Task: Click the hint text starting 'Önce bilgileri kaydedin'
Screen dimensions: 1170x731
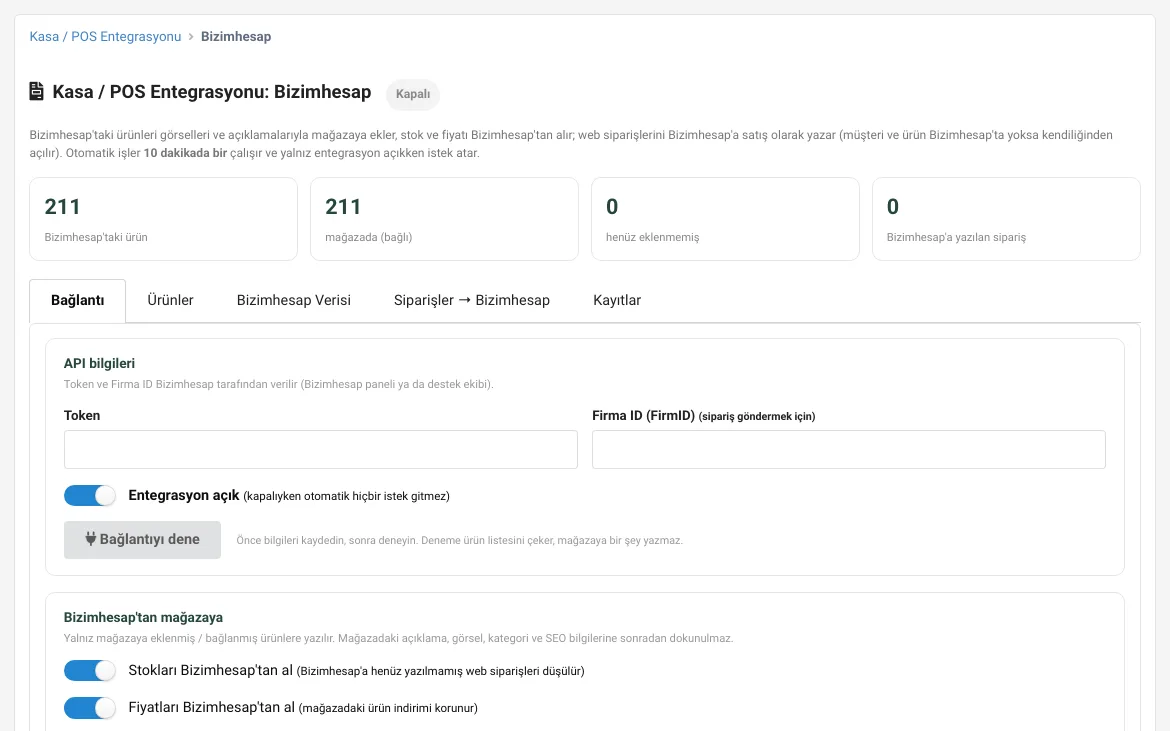Action: pos(460,540)
